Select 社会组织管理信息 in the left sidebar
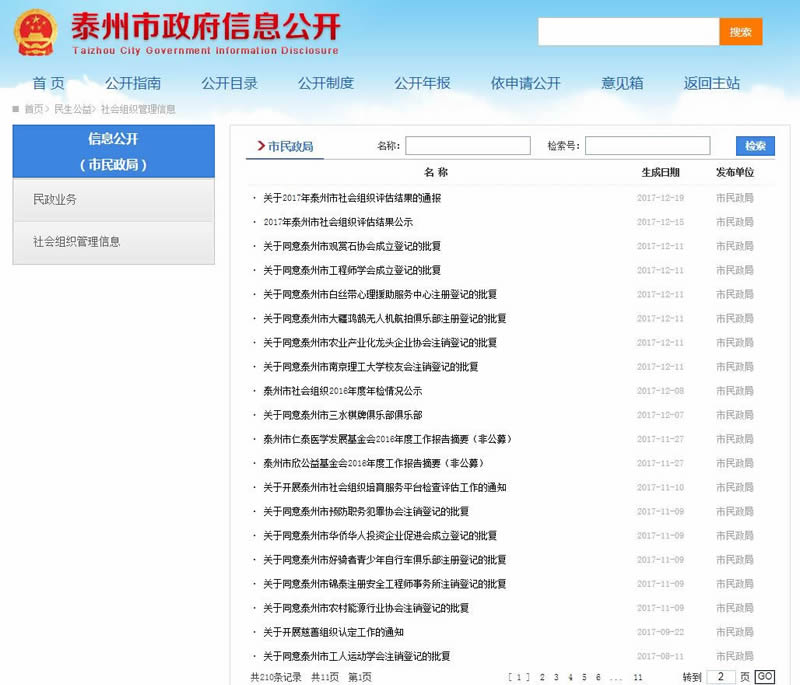Screen dimensions: 800x685 point(76,242)
